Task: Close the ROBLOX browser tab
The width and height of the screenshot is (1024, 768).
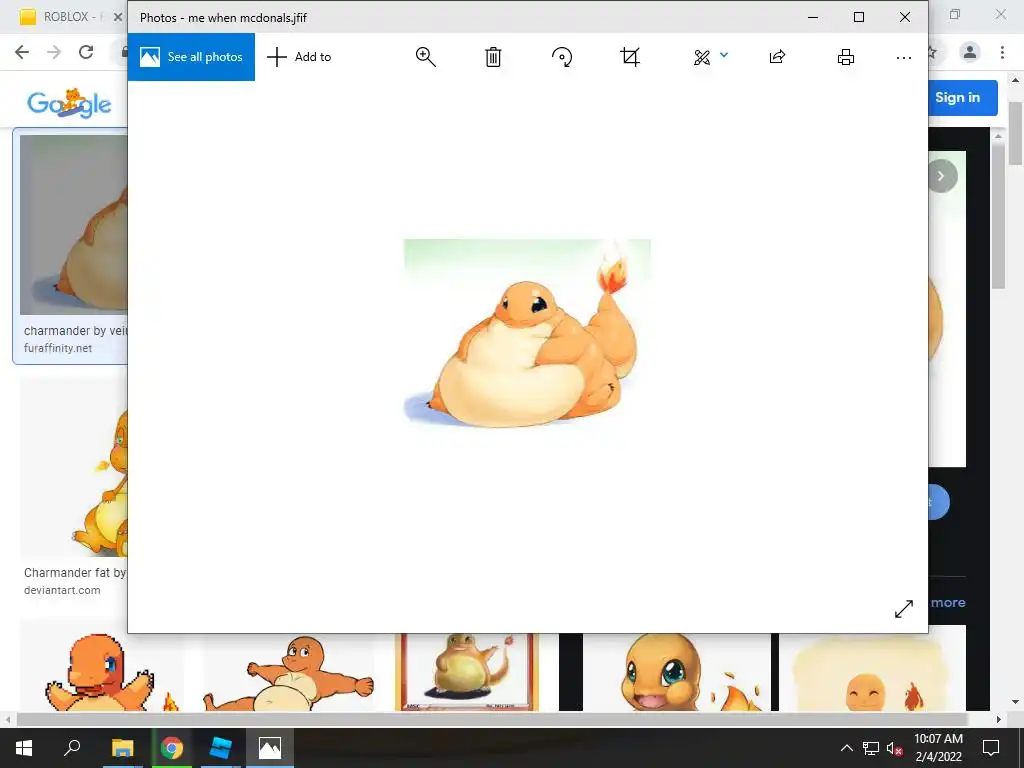Action: [x=118, y=17]
